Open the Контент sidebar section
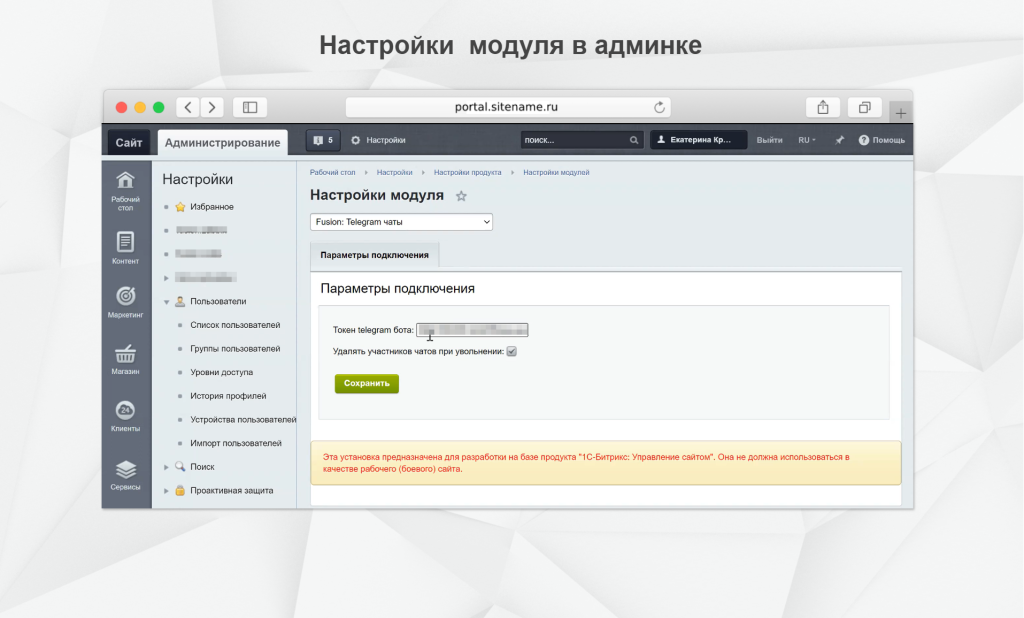 coord(125,248)
